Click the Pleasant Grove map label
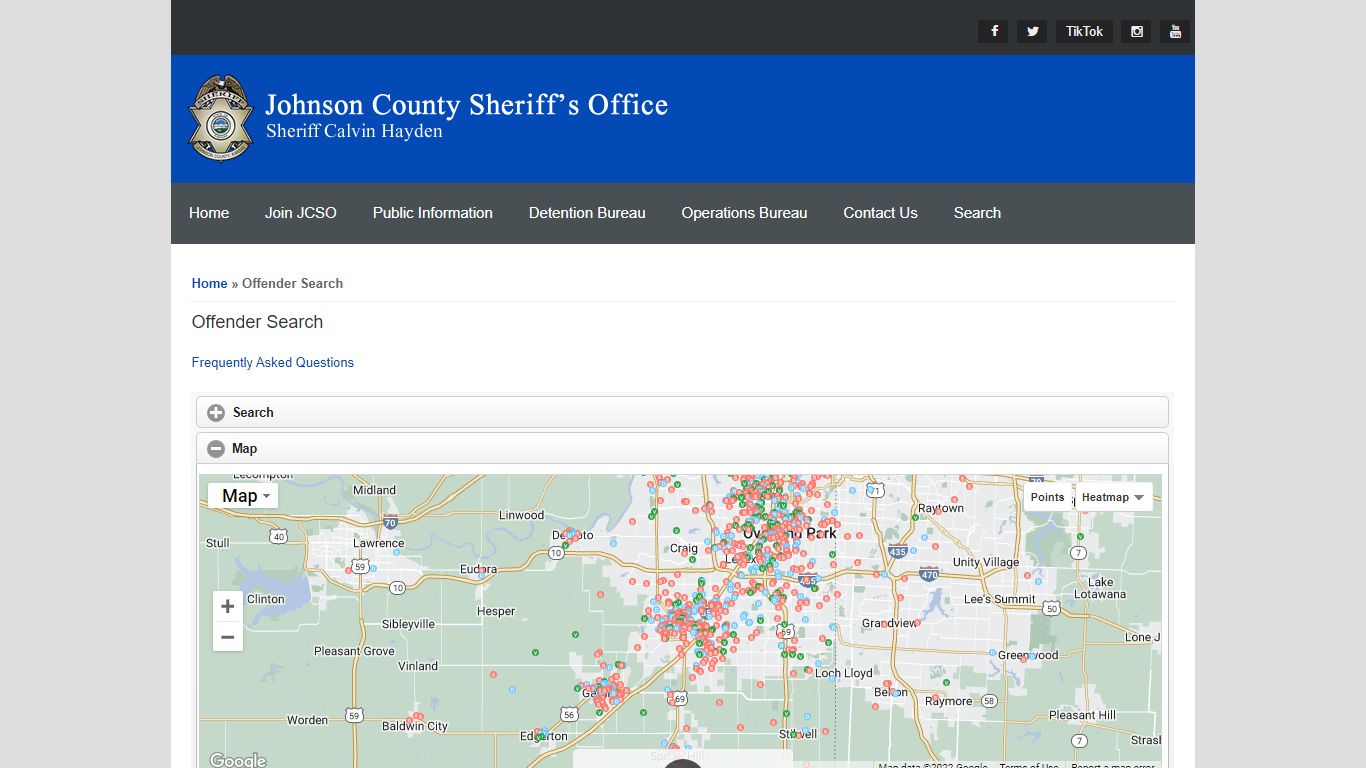Screen dimensions: 1366x768 click(354, 651)
